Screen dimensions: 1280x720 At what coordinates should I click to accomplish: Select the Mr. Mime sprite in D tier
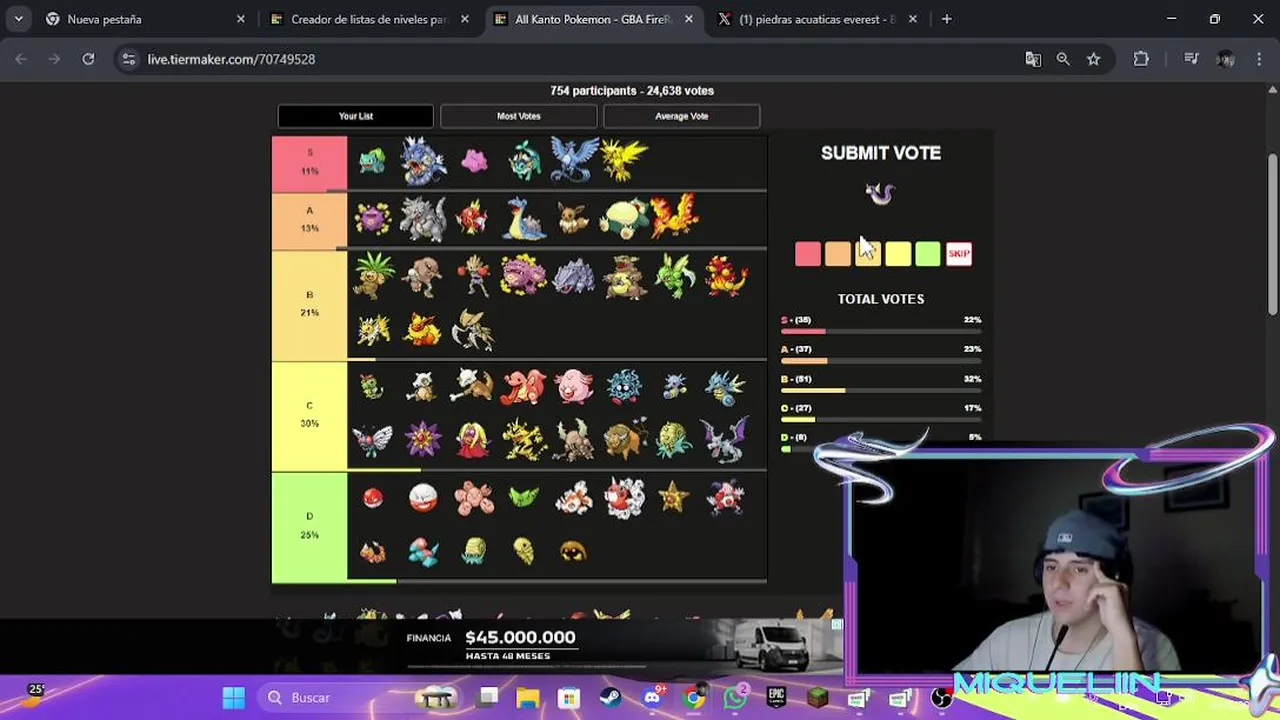click(x=725, y=497)
